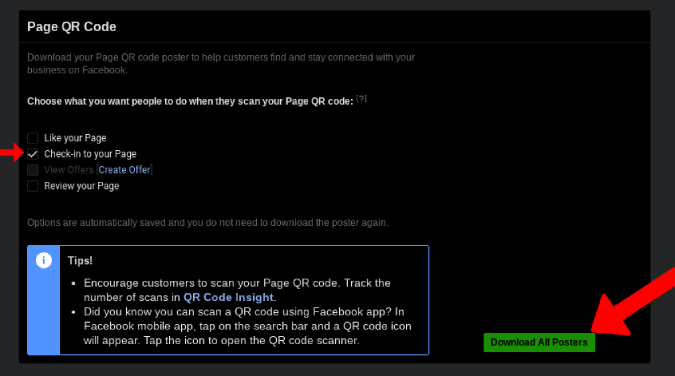Click the Tips! heading text
675x376 pixels.
(x=80, y=261)
